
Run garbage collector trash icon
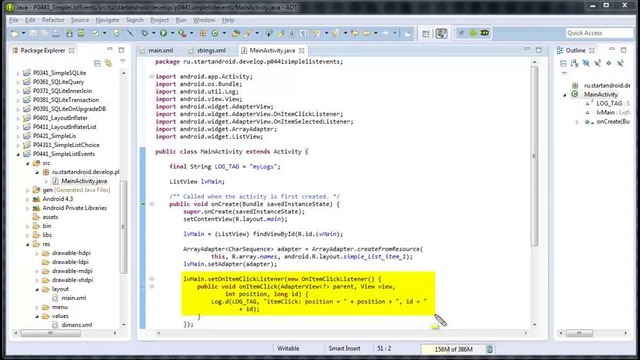490,349
